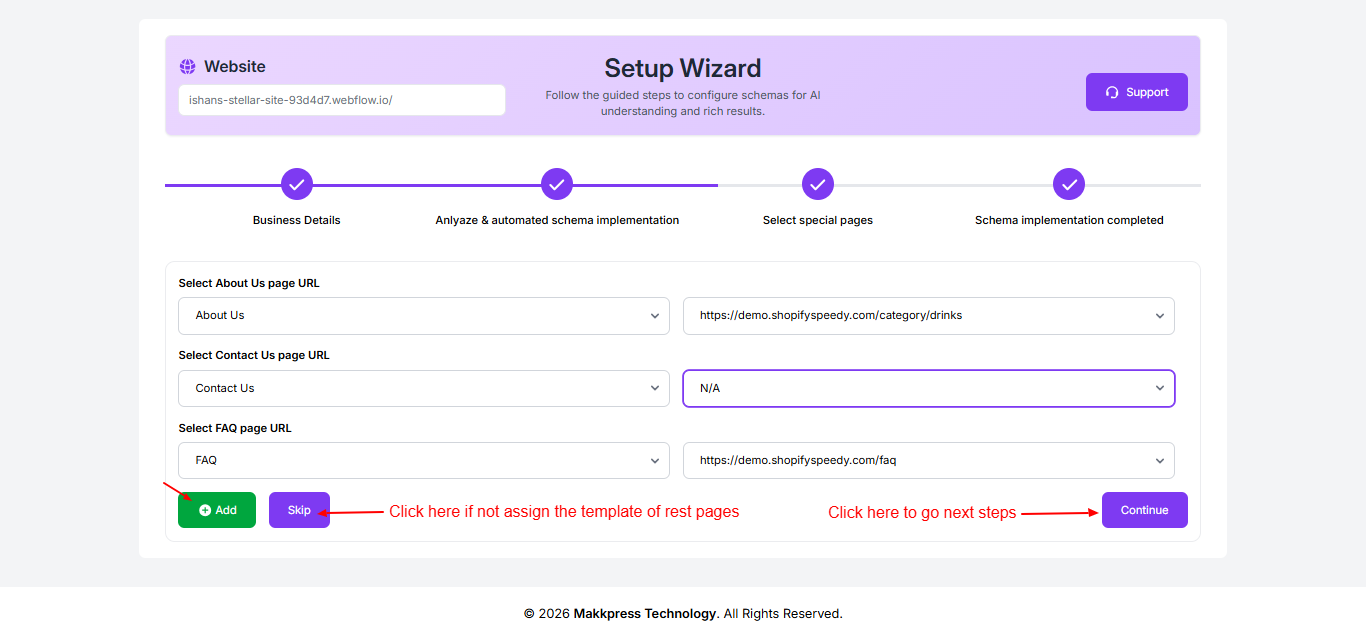Viewport: 1366px width, 641px height.
Task: Click the Makkpress Technology footer text
Action: point(644,614)
